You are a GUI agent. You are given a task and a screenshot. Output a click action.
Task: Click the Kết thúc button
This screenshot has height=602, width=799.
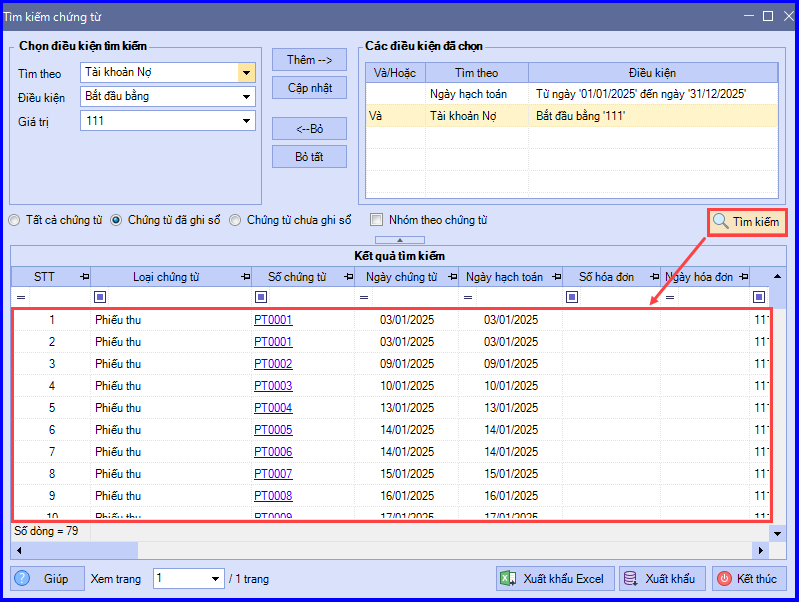pyautogui.click(x=749, y=579)
